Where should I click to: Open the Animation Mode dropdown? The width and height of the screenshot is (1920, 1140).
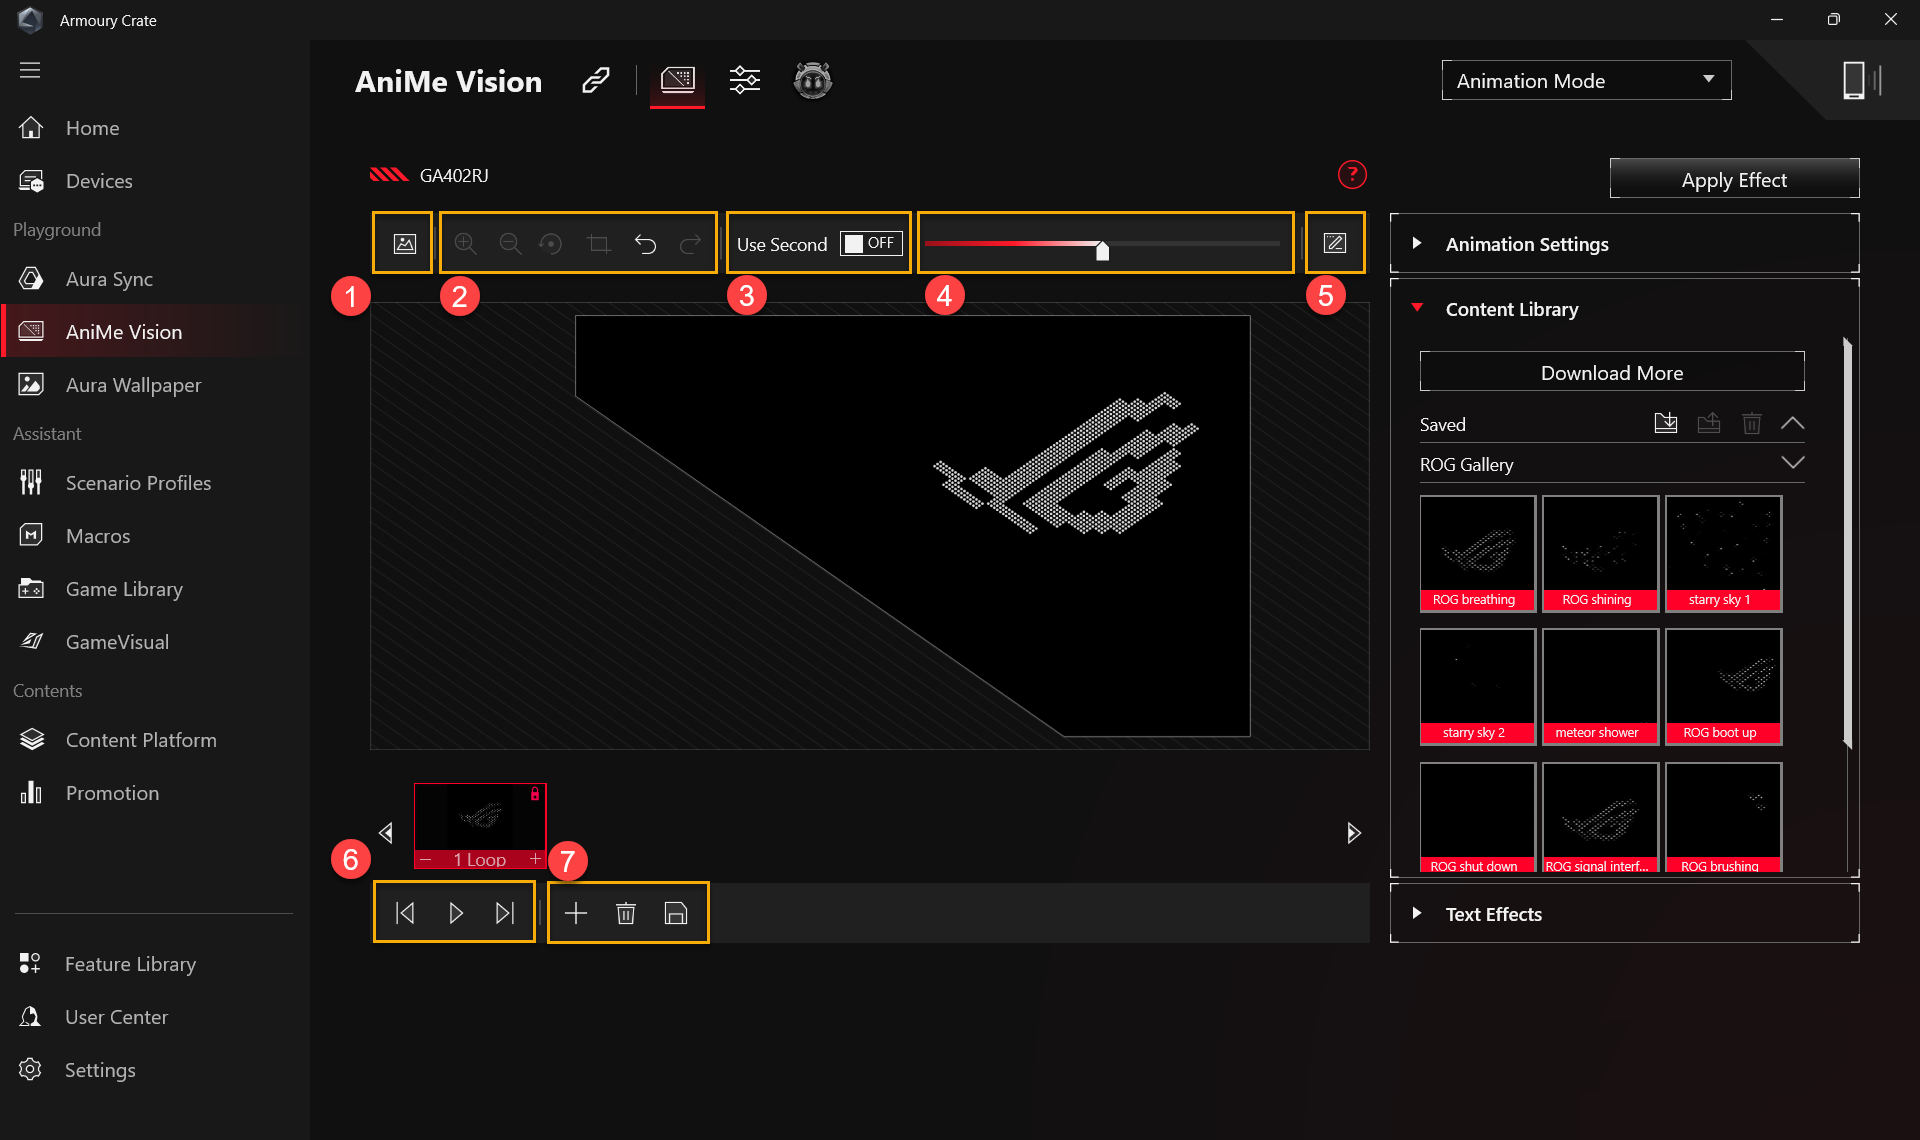point(1585,81)
